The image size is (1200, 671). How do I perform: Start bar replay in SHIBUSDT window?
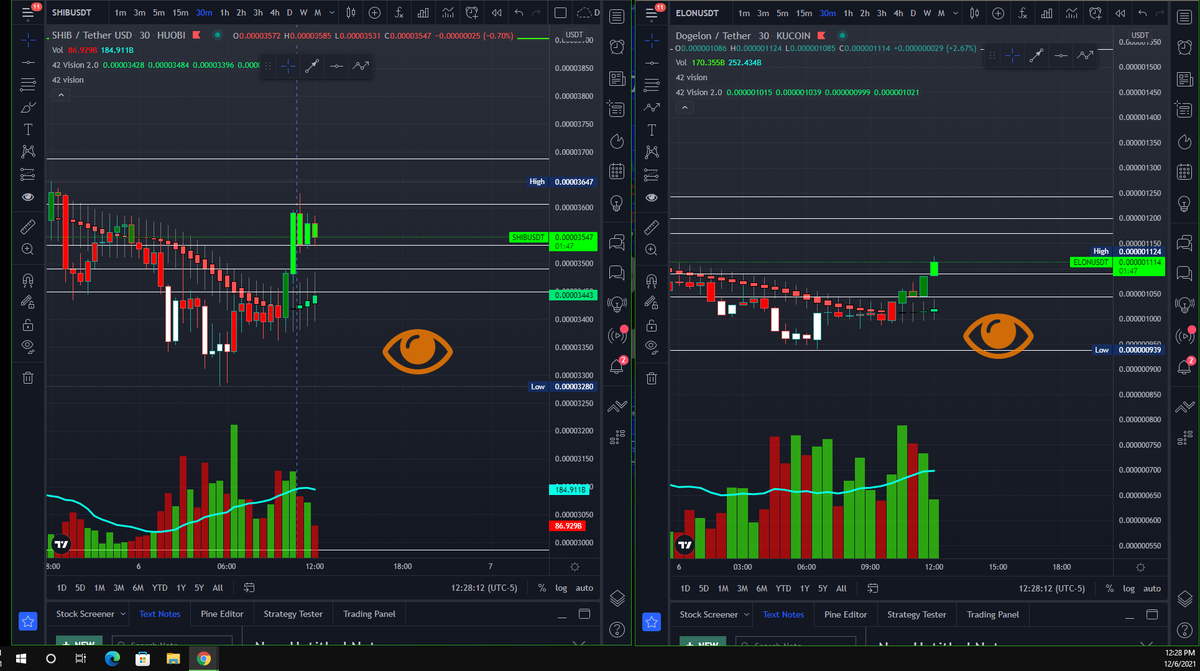(x=496, y=13)
